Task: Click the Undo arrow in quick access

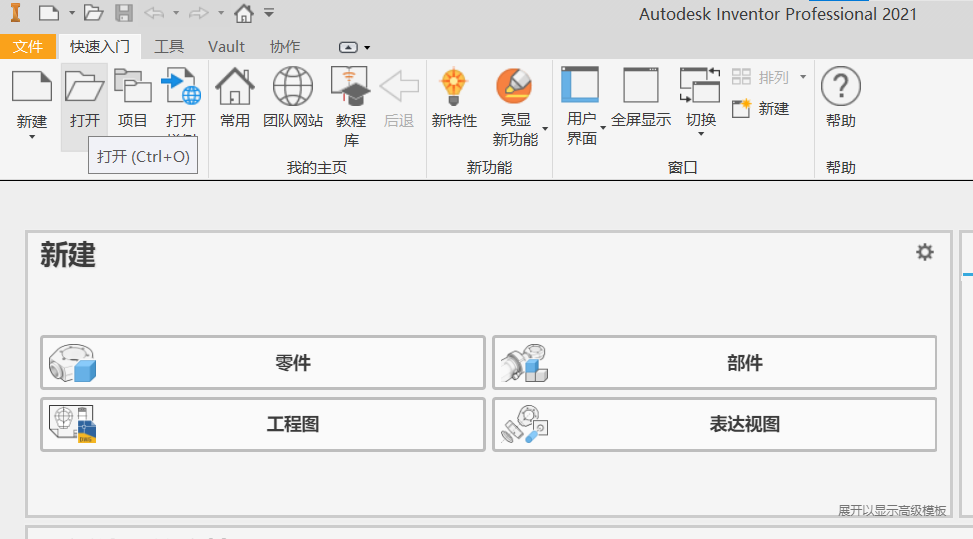Action: tap(154, 12)
